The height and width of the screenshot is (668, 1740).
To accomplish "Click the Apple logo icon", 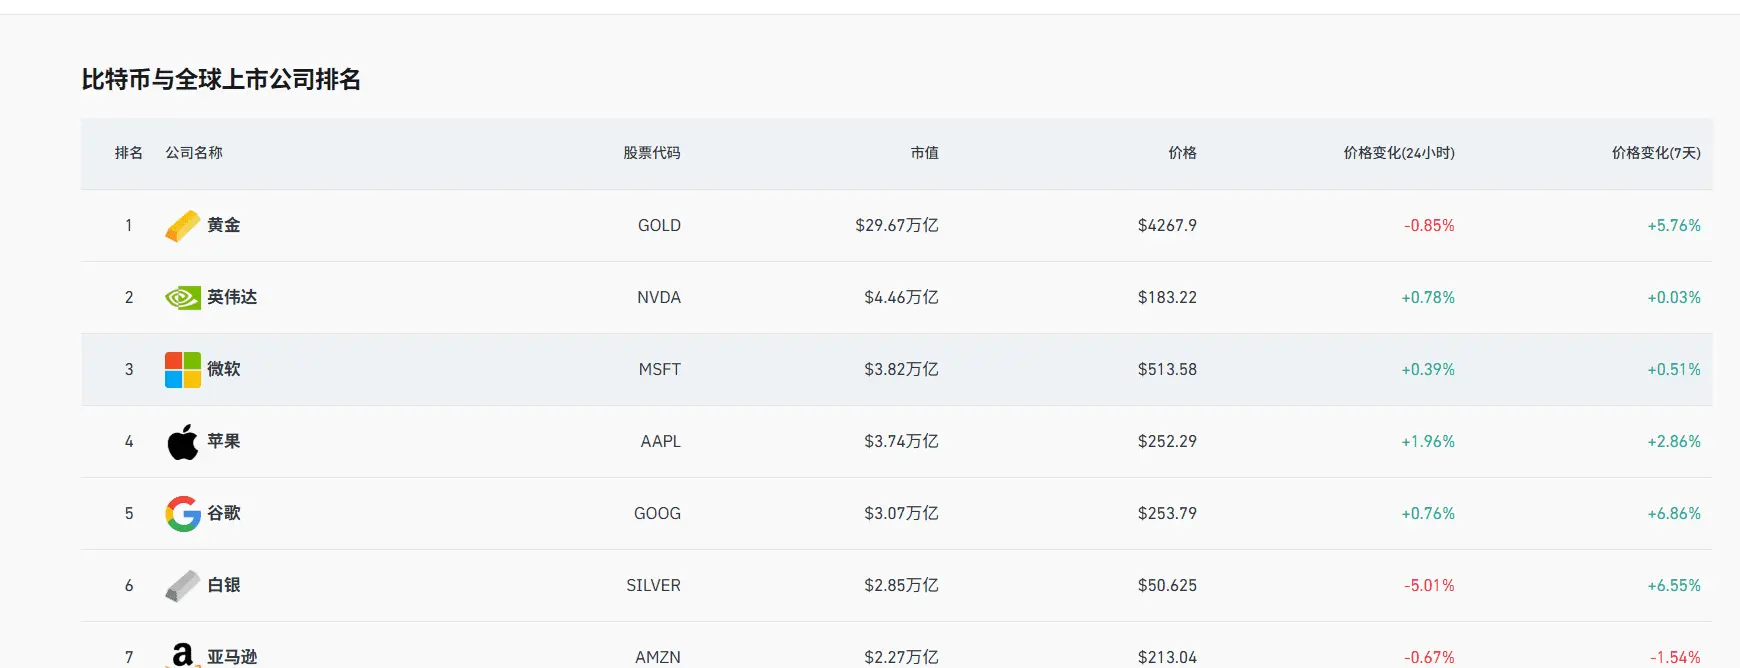I will [x=182, y=442].
